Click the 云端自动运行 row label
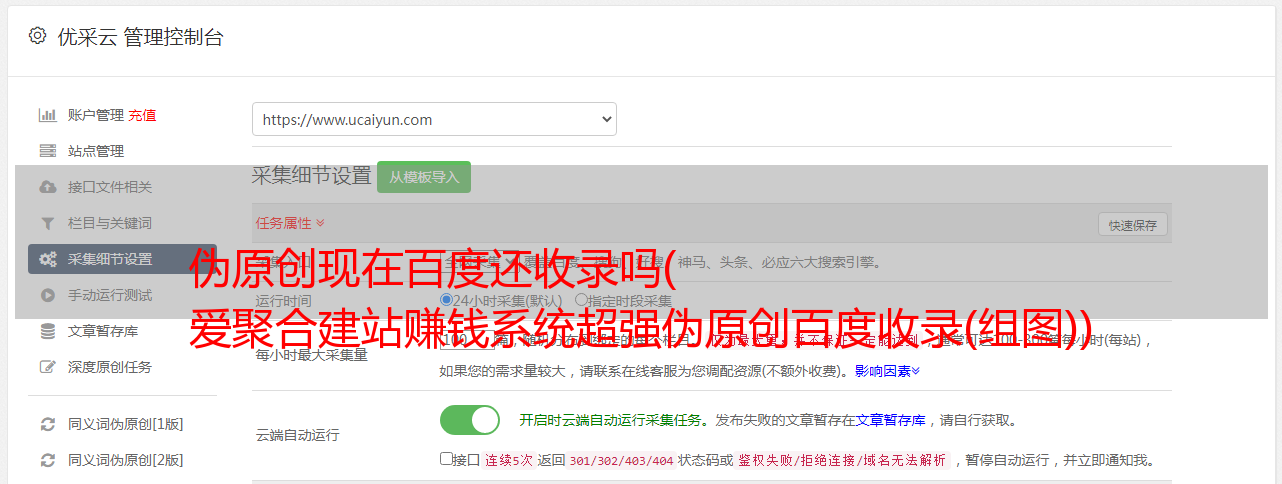The height and width of the screenshot is (484, 1282). coord(298,435)
